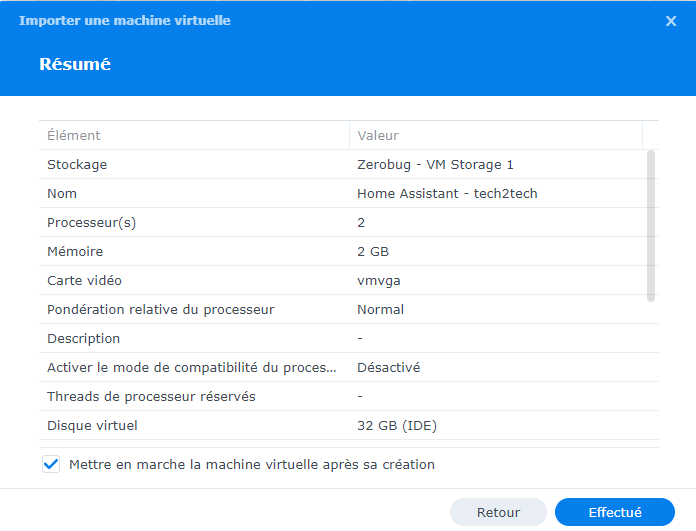Viewport: 696px width, 531px height.
Task: Select the Élément column header
Action: (194, 135)
